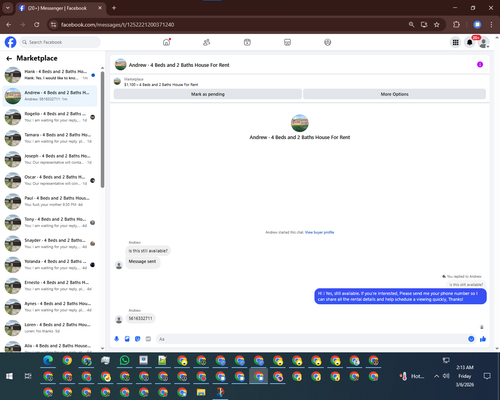
Task: Click the Facebook logo icon
Action: [x=10, y=42]
